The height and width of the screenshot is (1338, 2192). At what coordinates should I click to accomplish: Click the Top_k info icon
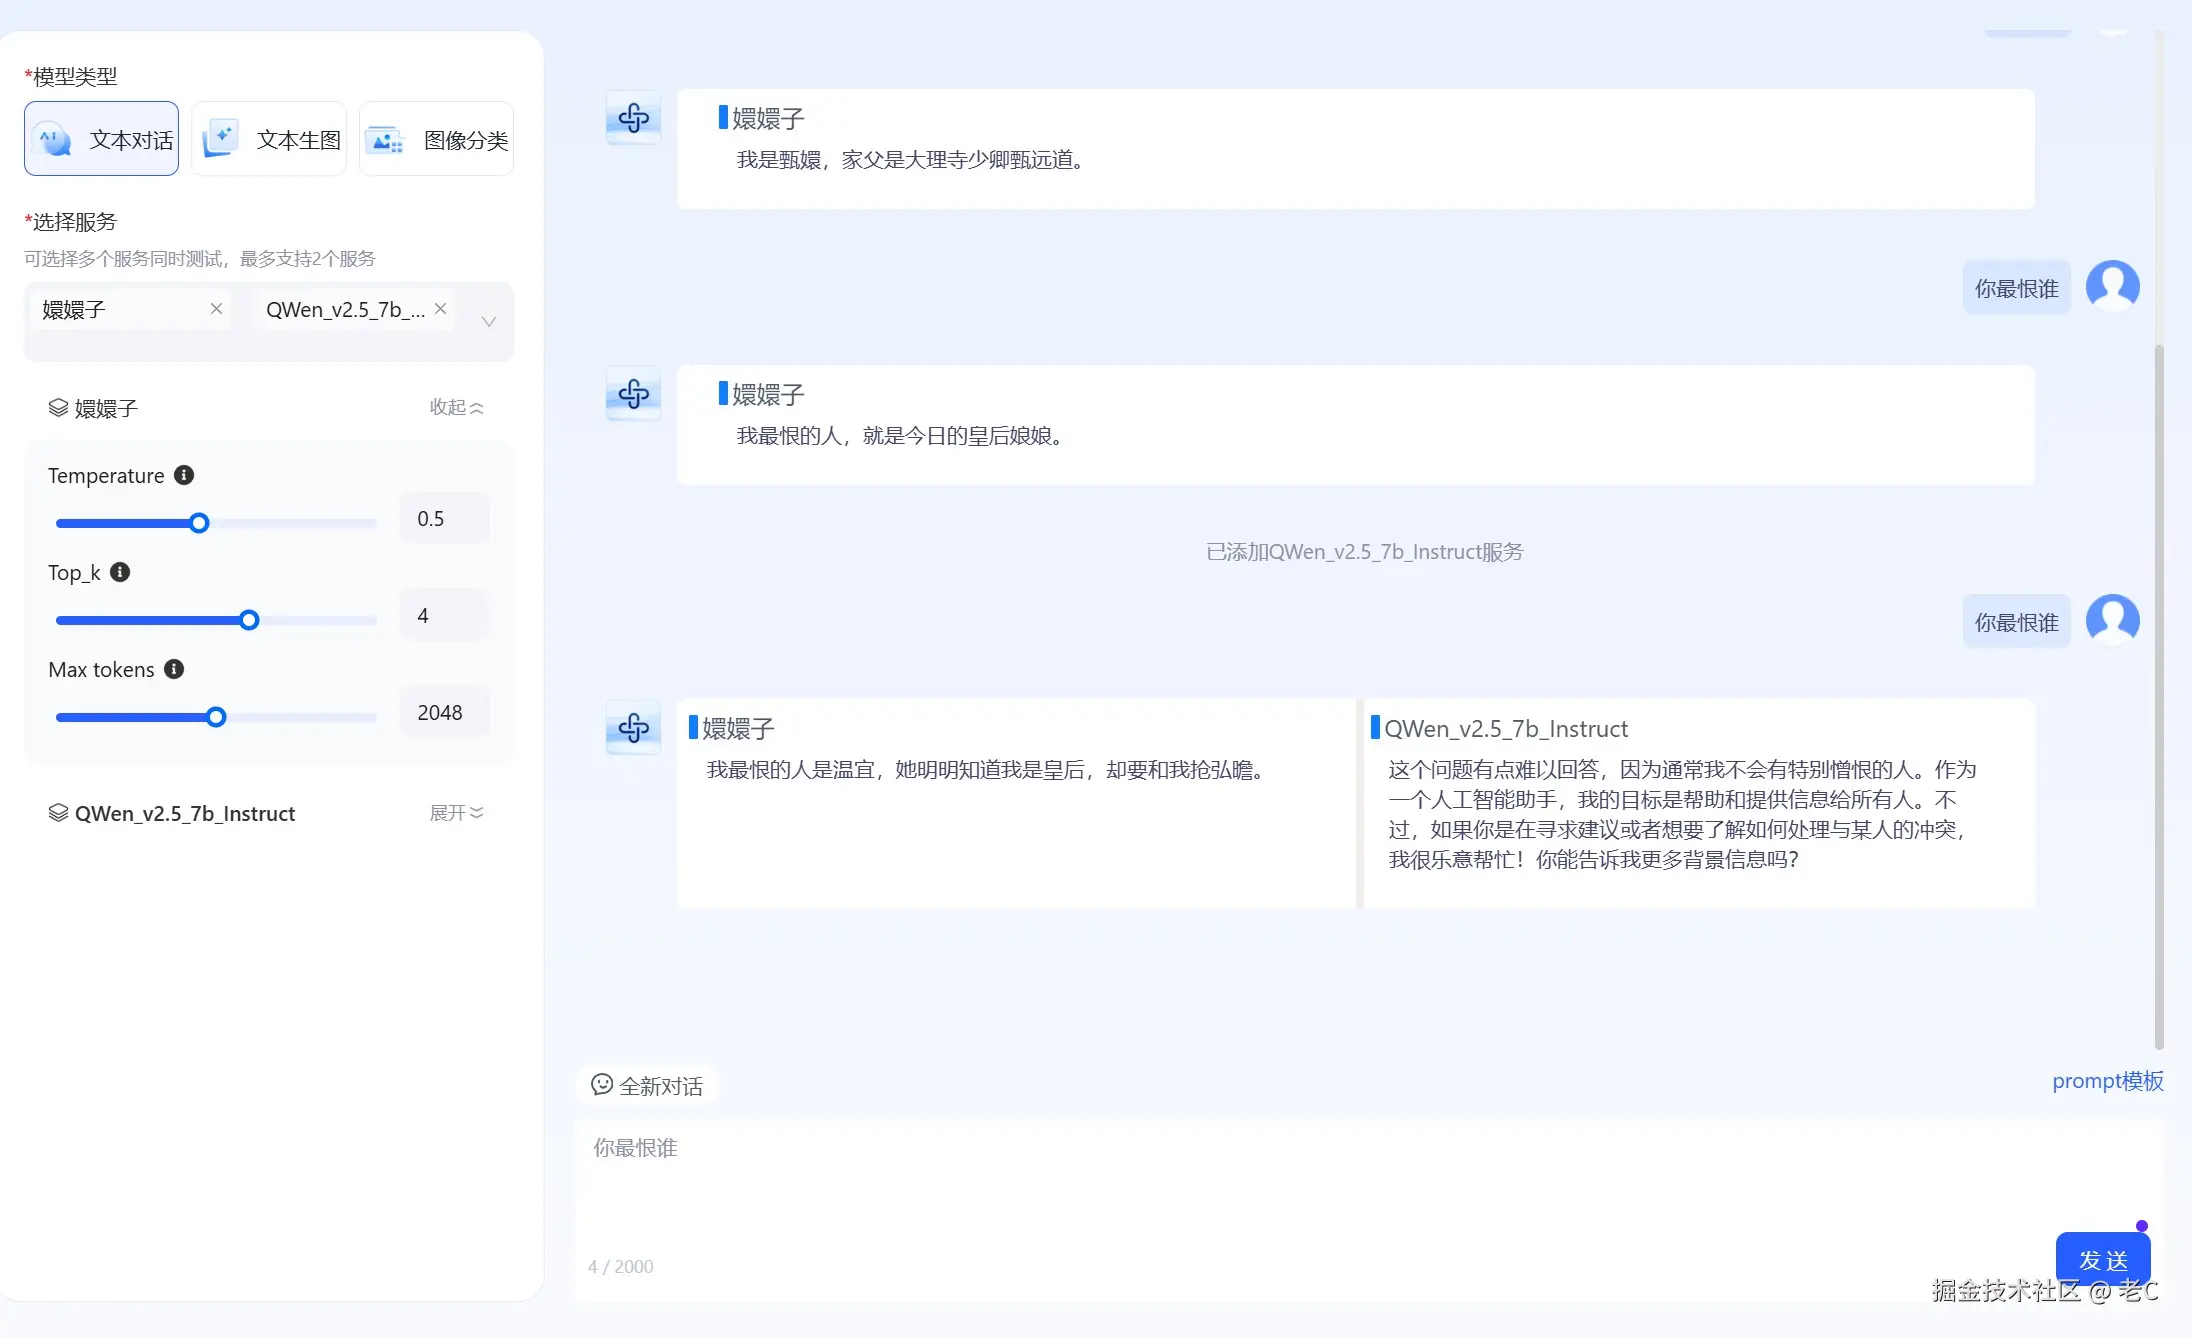[x=120, y=572]
